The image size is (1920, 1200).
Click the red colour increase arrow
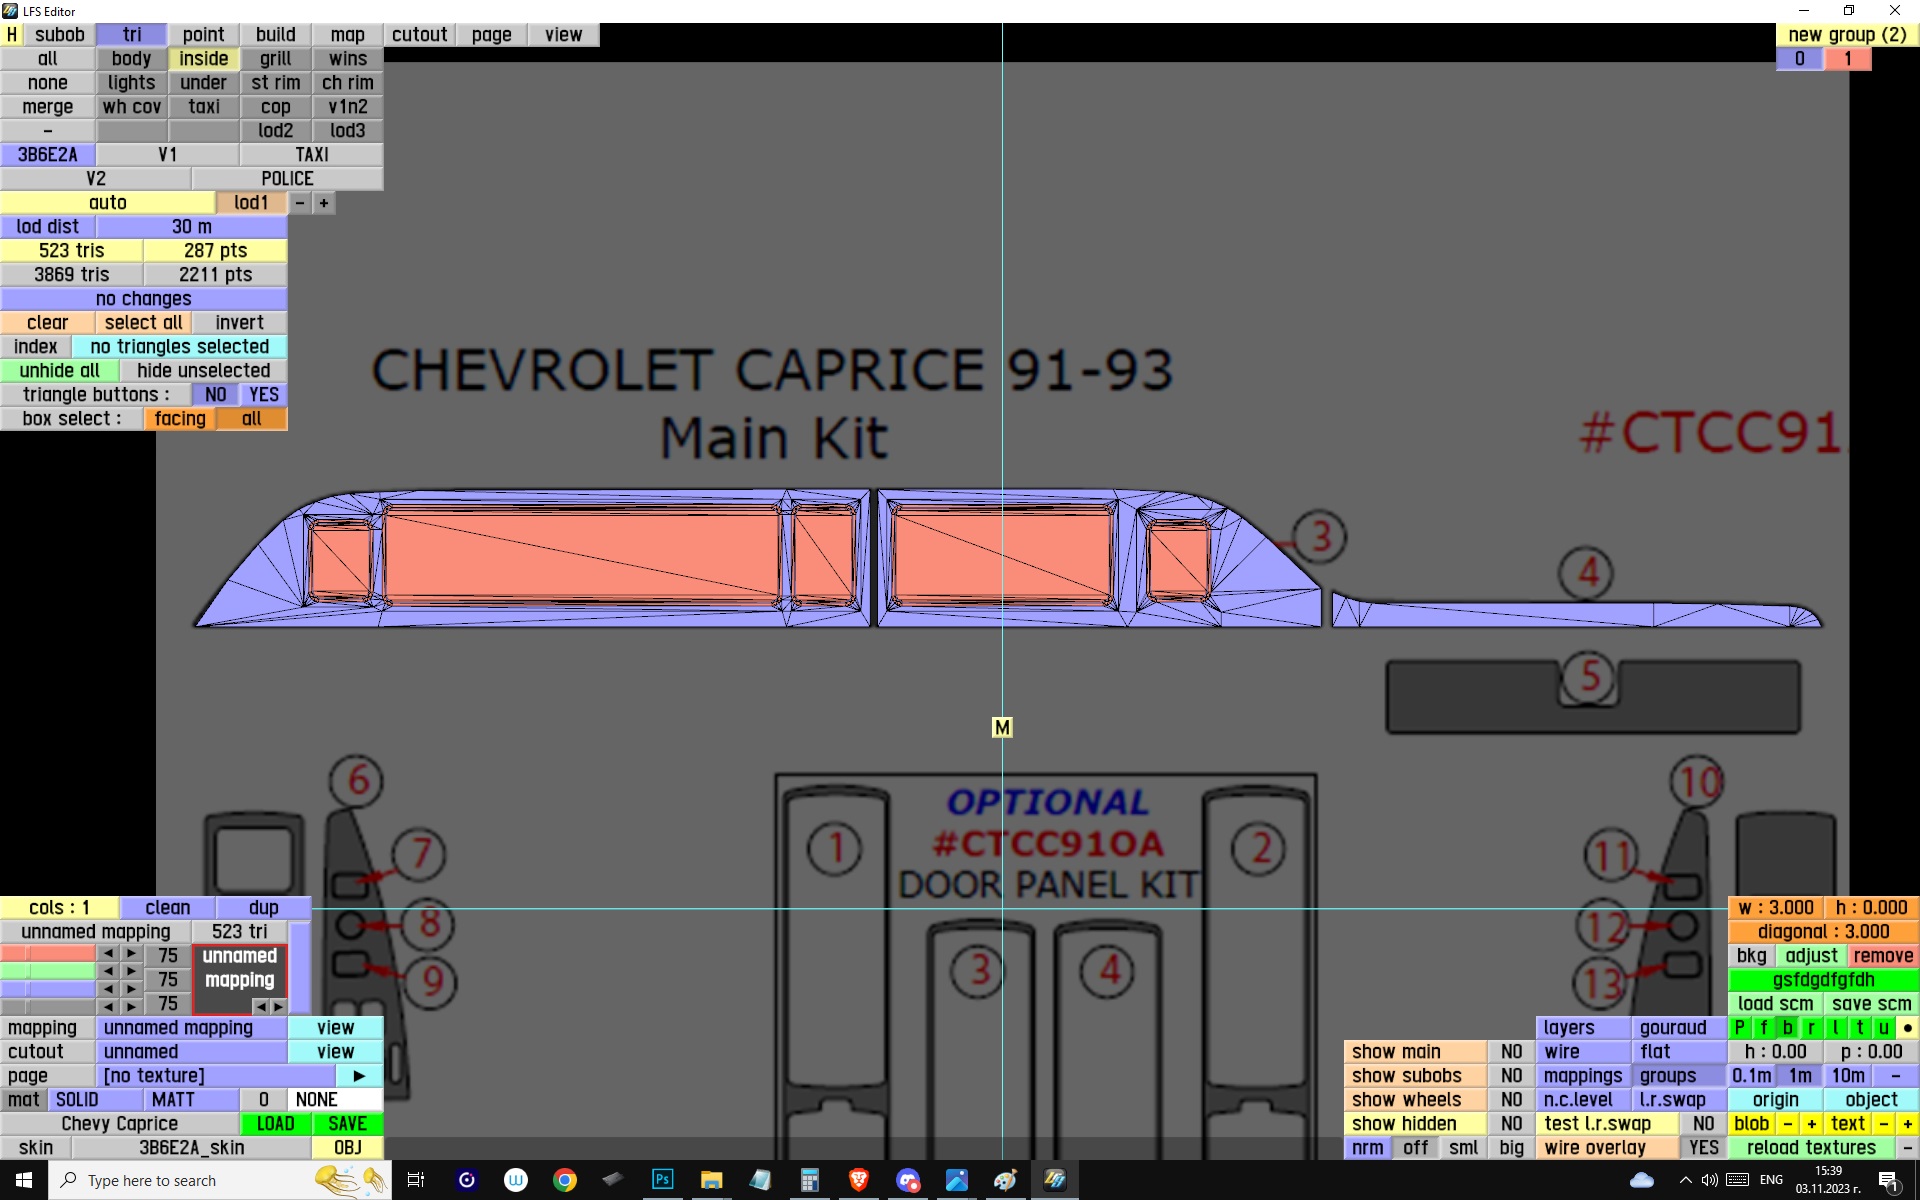pos(131,954)
